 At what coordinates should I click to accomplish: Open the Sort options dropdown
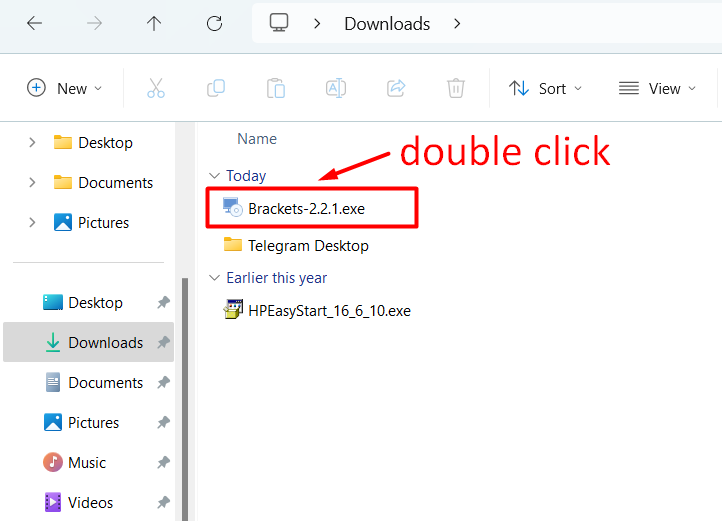545,88
